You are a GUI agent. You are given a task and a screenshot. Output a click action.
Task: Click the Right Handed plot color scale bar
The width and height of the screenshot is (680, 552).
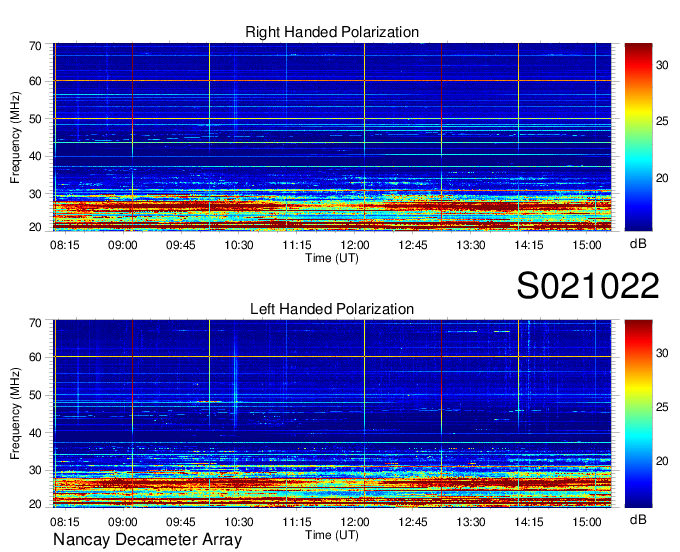pos(638,137)
